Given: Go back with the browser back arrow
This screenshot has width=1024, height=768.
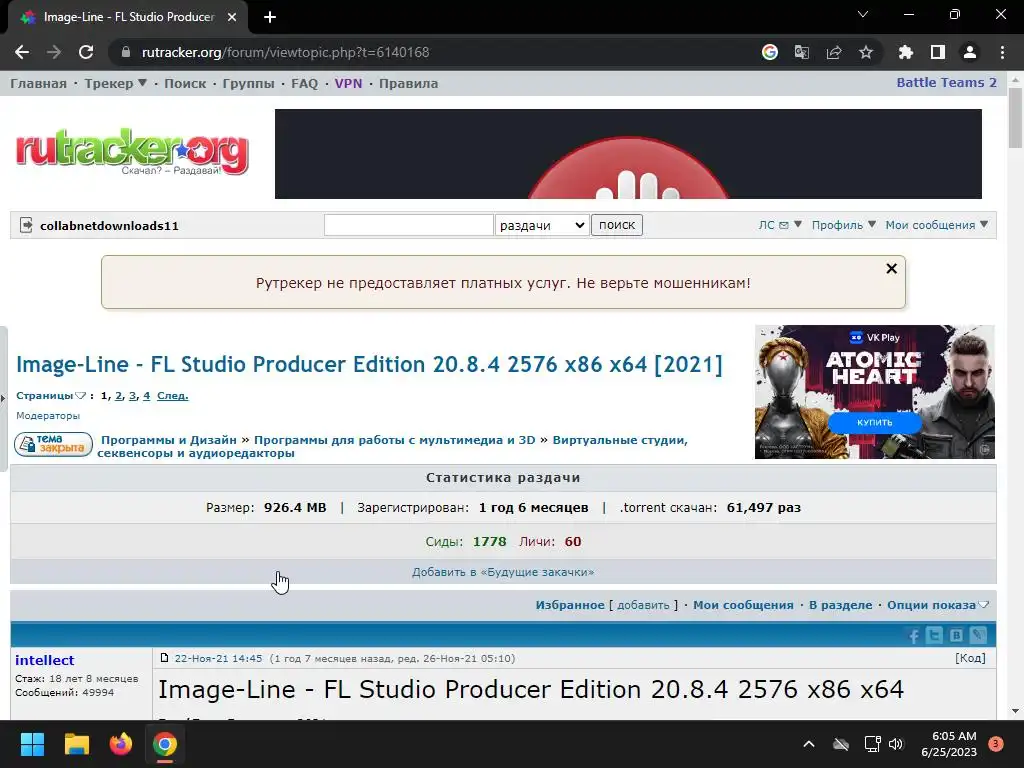Looking at the screenshot, I should tap(22, 52).
